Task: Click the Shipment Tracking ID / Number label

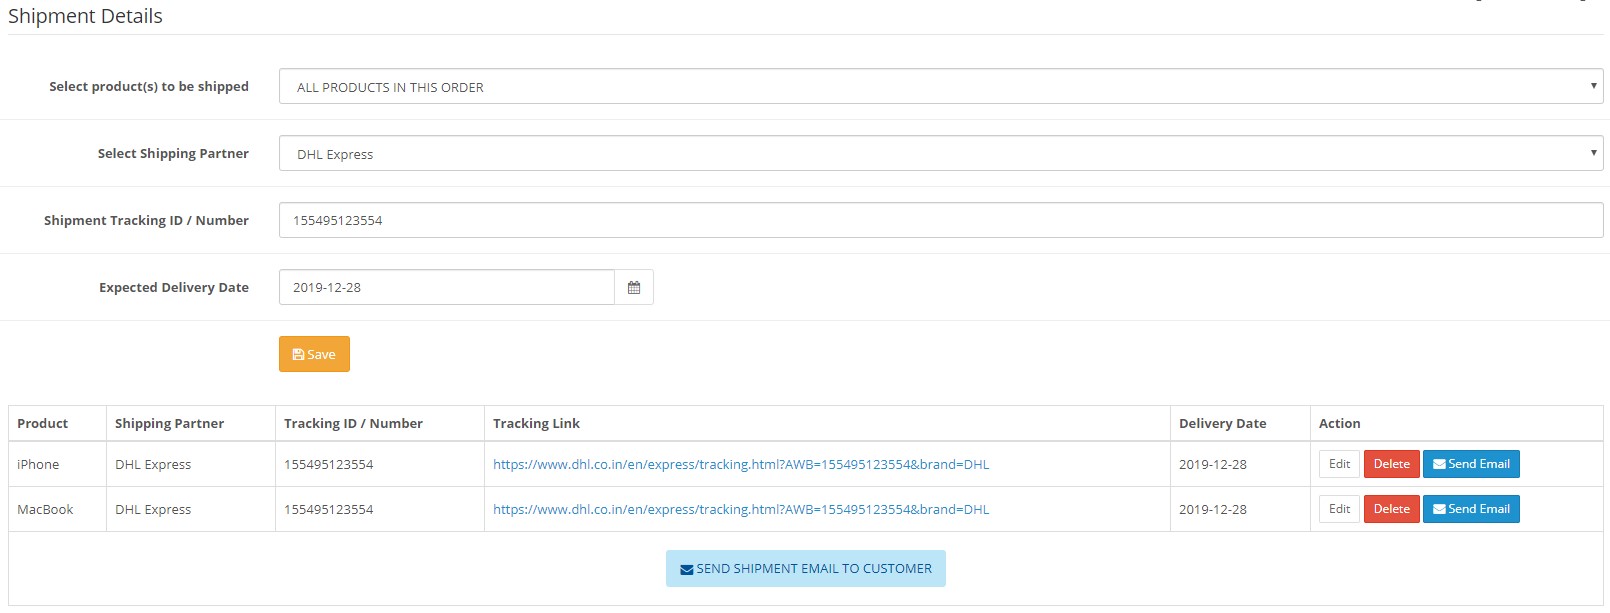Action: [146, 220]
